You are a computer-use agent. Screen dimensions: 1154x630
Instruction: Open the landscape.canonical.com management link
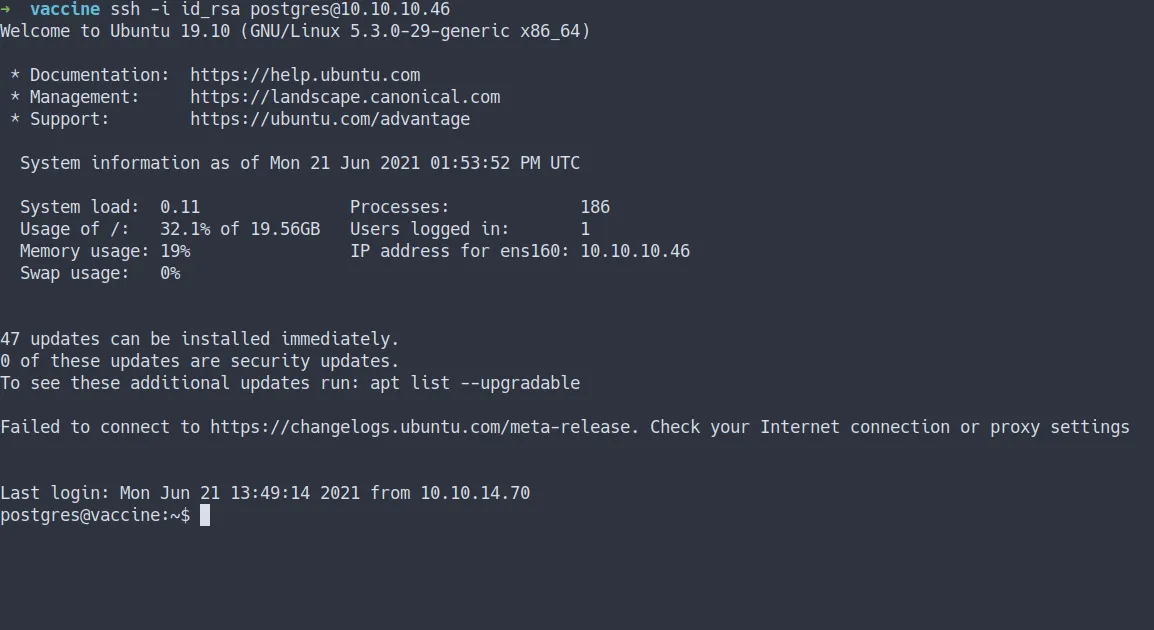point(345,97)
